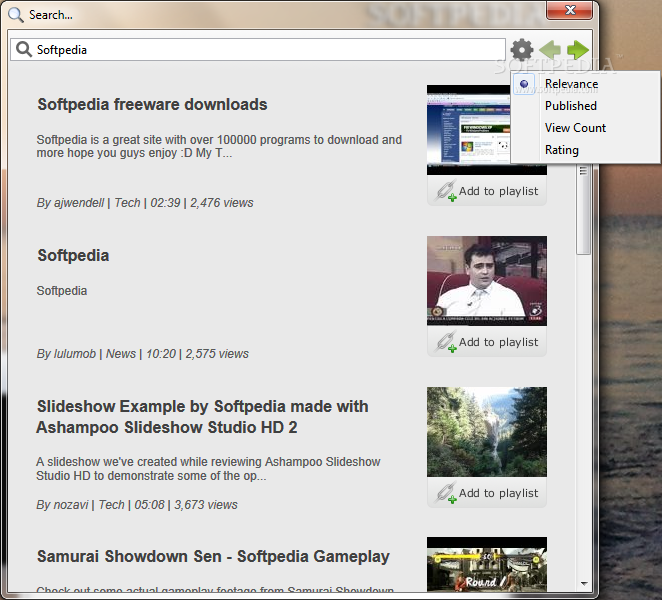The height and width of the screenshot is (600, 662).
Task: Click description 'Softpedia is a great site'
Action: point(219,146)
